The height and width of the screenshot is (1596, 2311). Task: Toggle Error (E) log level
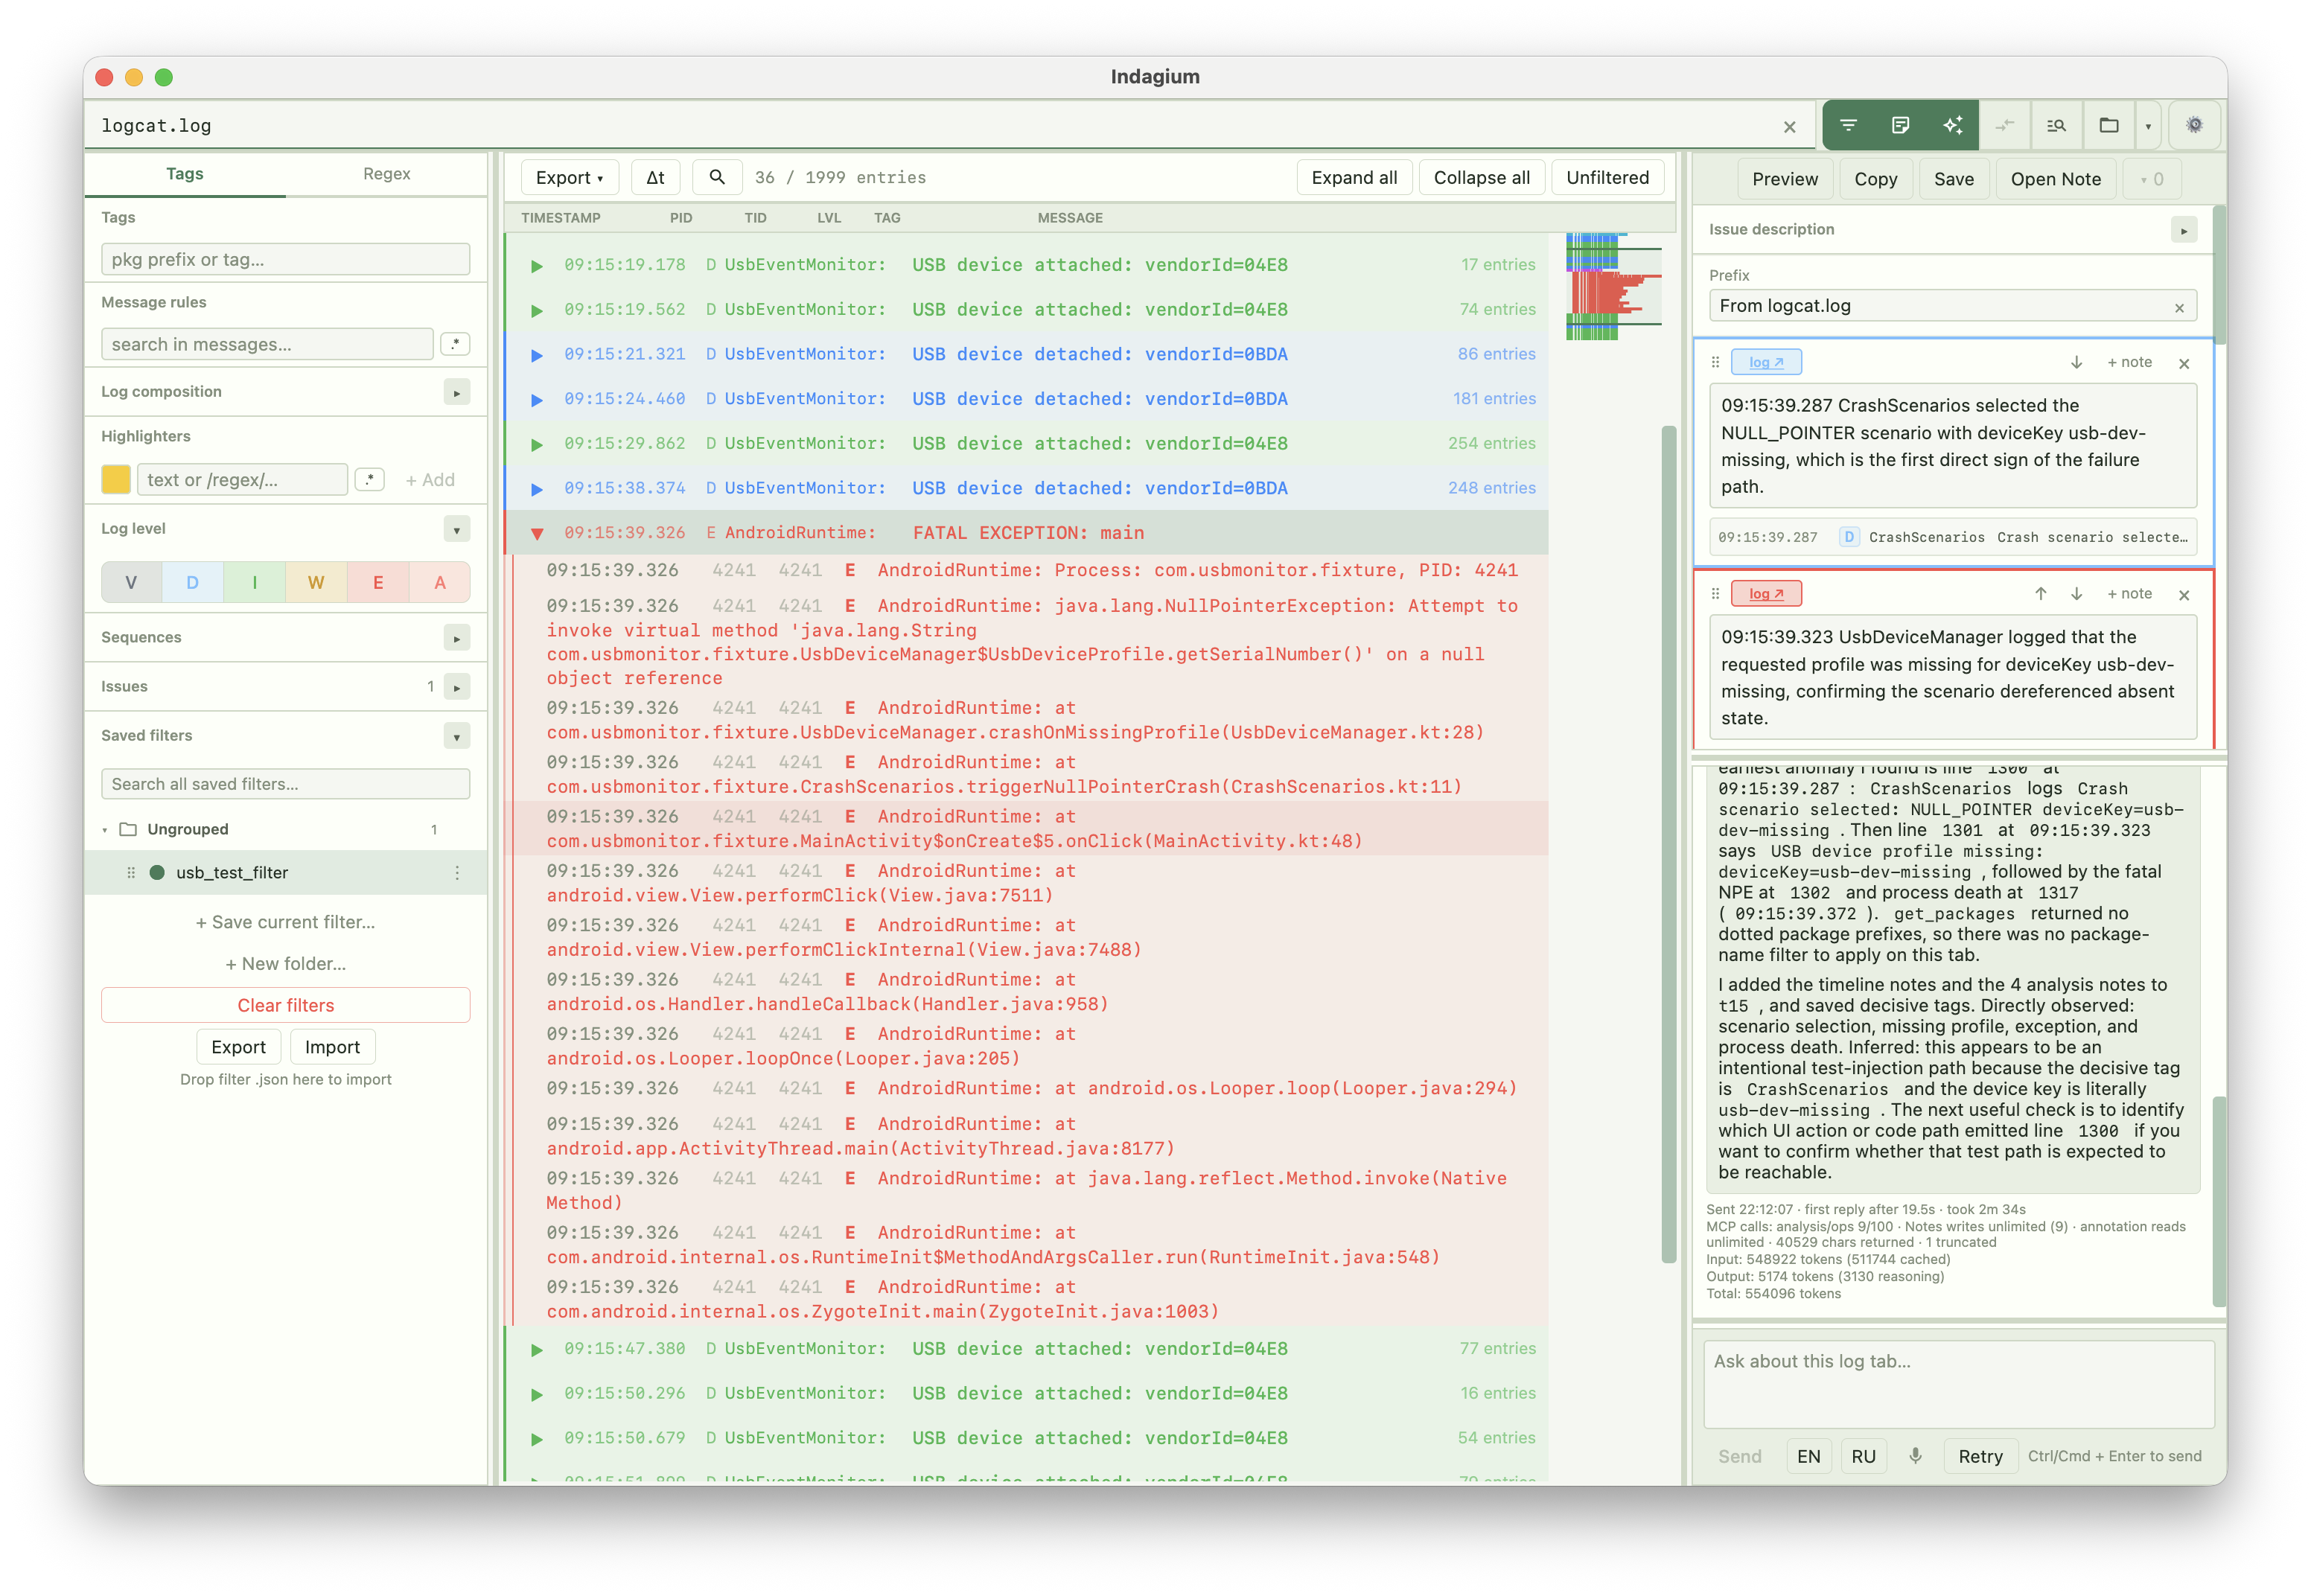coord(378,582)
